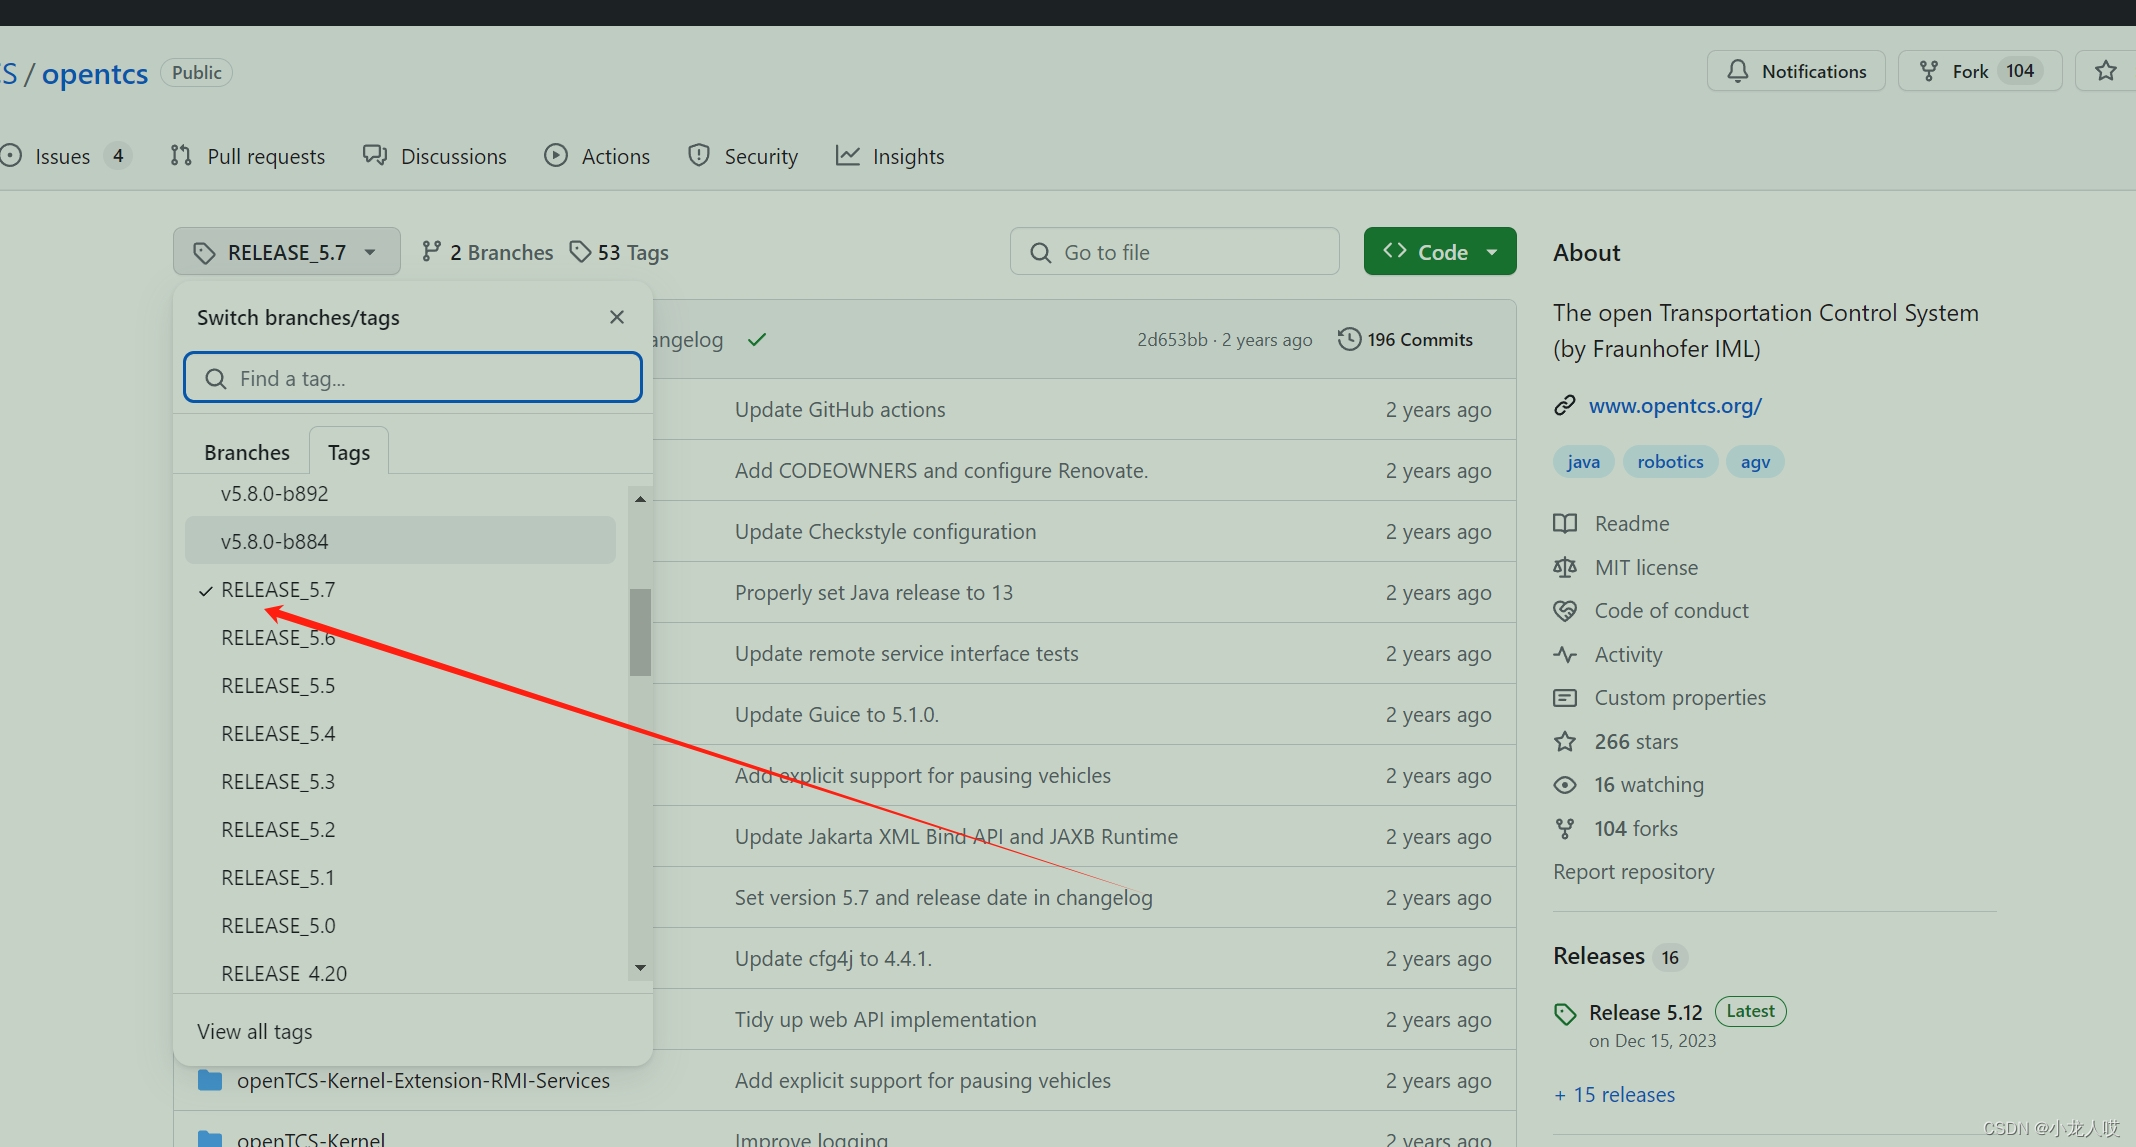2136x1147 pixels.
Task: Open the www.opentcs.org link
Action: point(1675,405)
